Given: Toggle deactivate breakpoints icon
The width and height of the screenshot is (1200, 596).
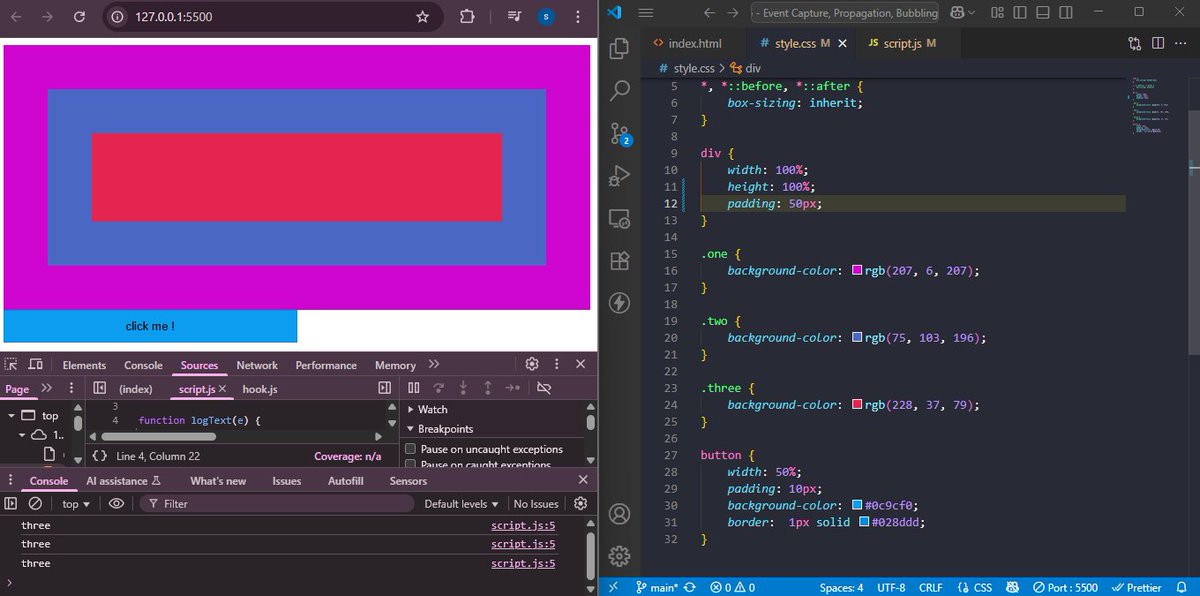Looking at the screenshot, I should [x=545, y=388].
